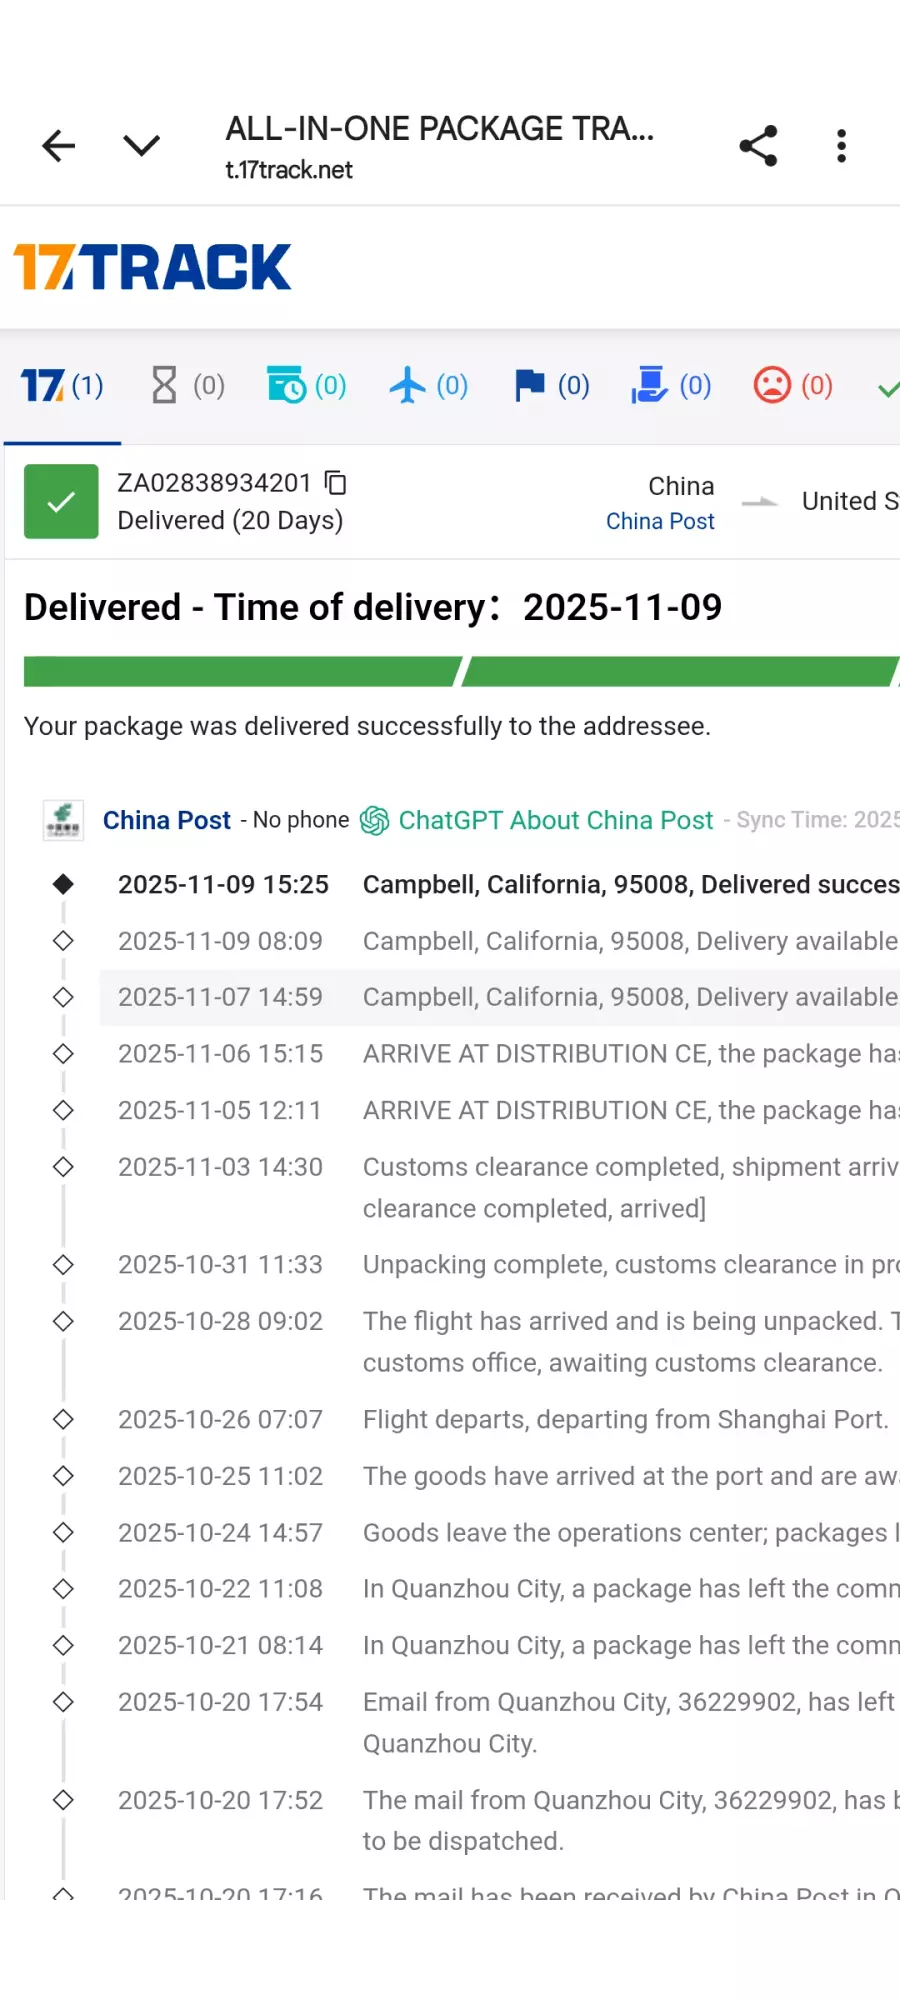The height and width of the screenshot is (2000, 900).
Task: Click the green delivery progress bar
Action: pyautogui.click(x=460, y=672)
